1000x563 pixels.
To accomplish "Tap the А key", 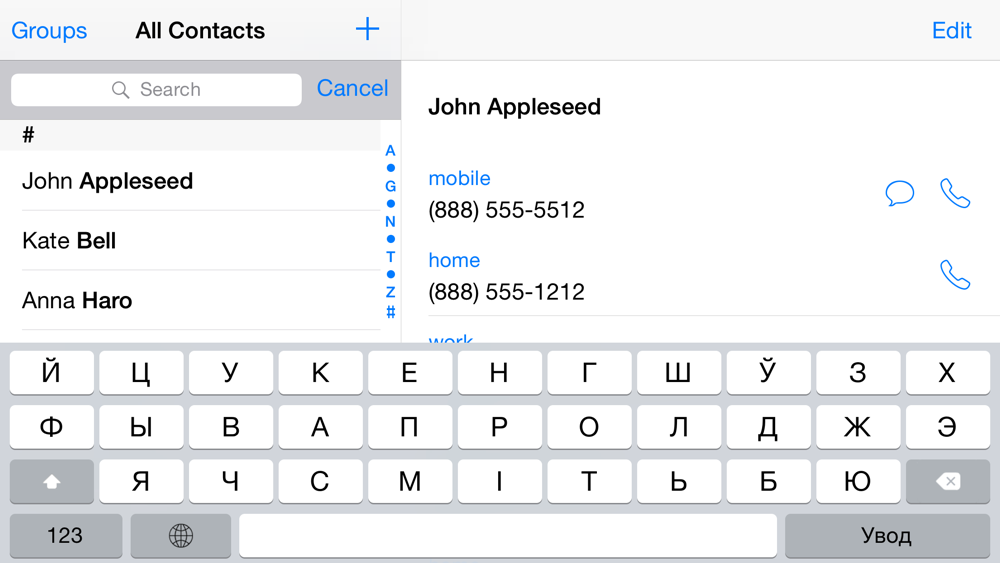I will pyautogui.click(x=320, y=427).
